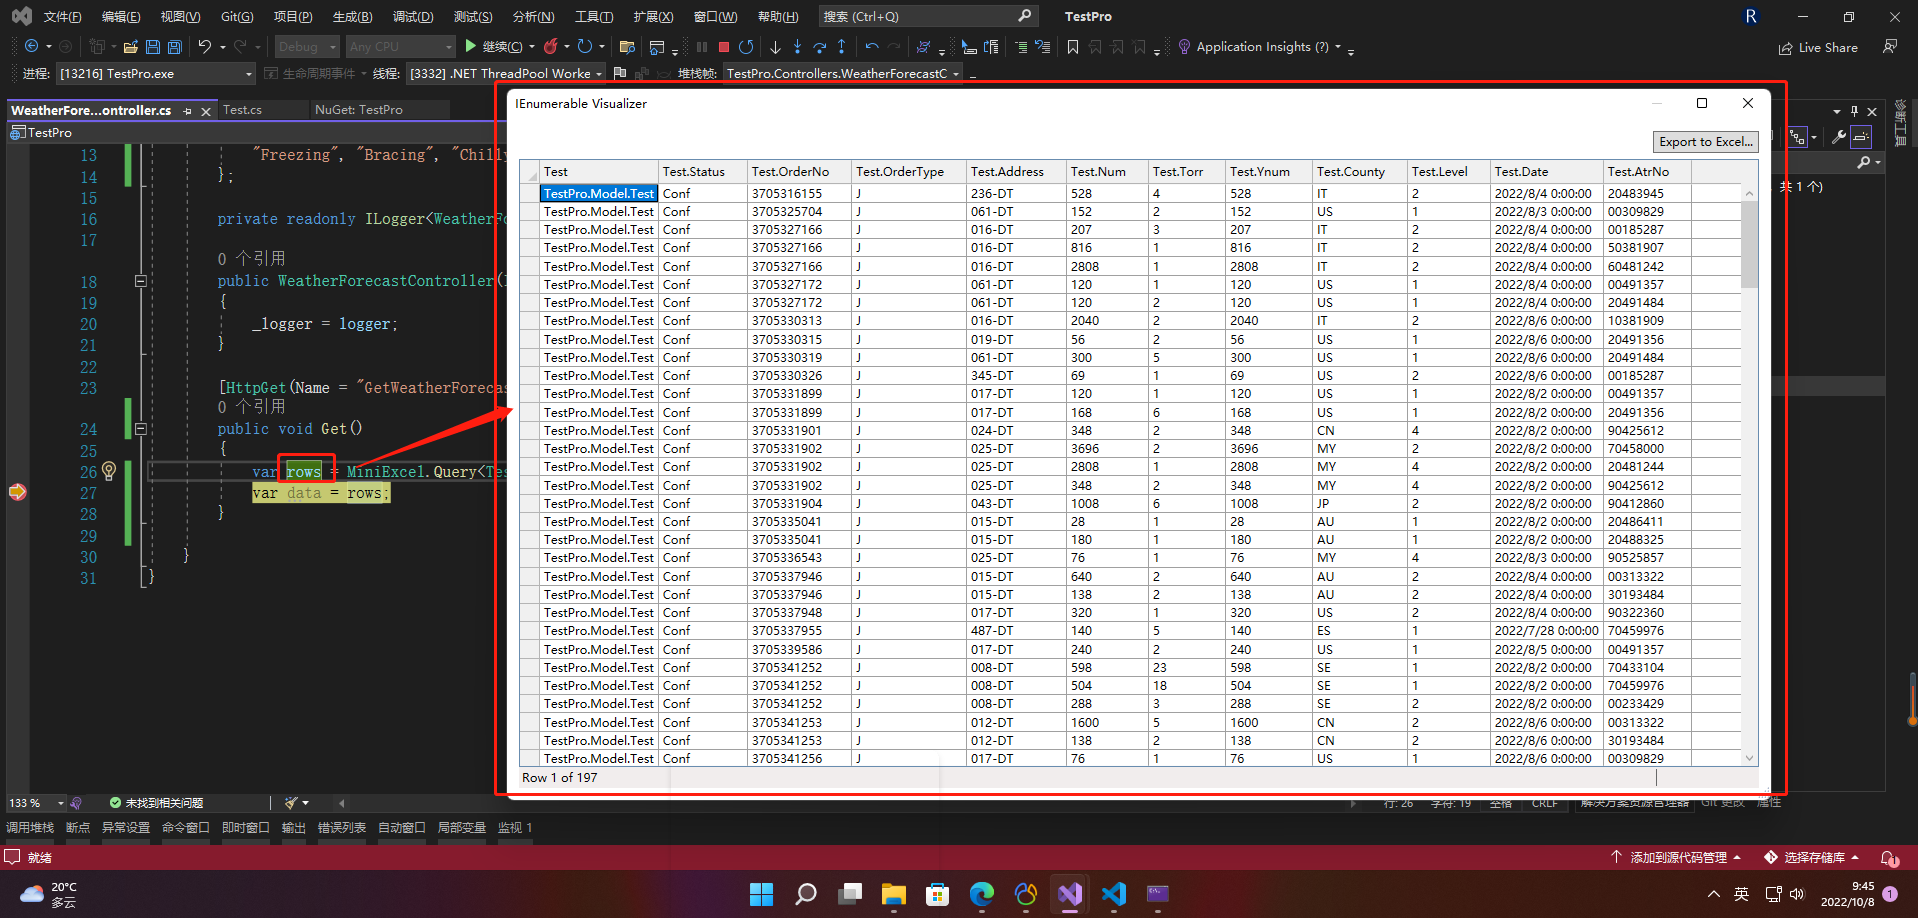1918x918 pixels.
Task: Click the Save All icon
Action: [x=173, y=46]
